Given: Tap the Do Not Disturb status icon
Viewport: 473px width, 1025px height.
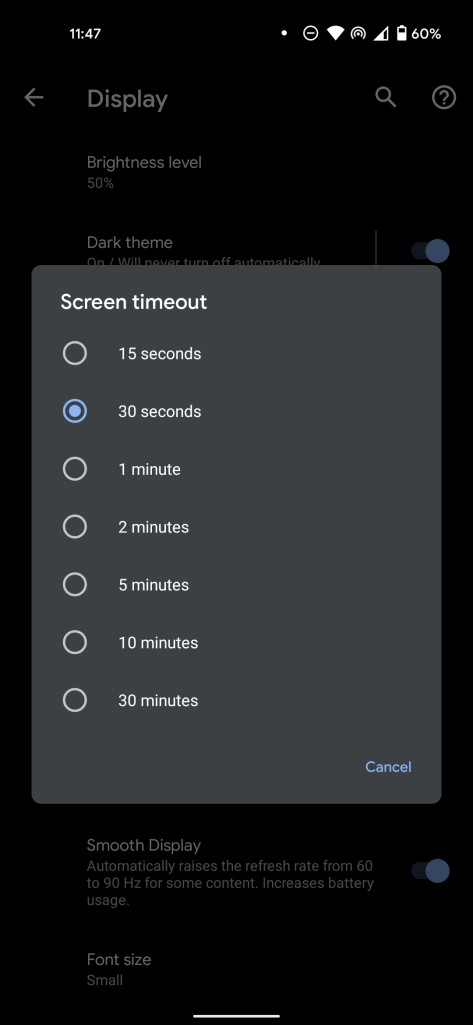Looking at the screenshot, I should tap(310, 33).
